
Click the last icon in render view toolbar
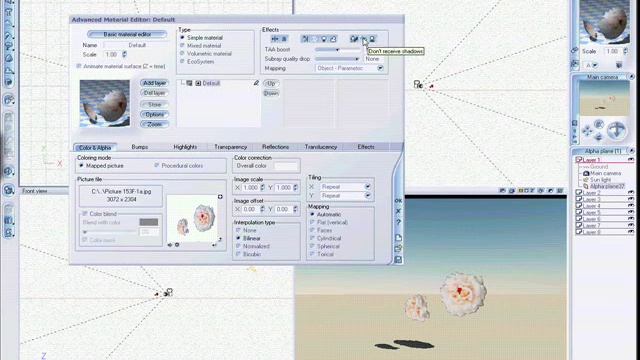coord(560,191)
